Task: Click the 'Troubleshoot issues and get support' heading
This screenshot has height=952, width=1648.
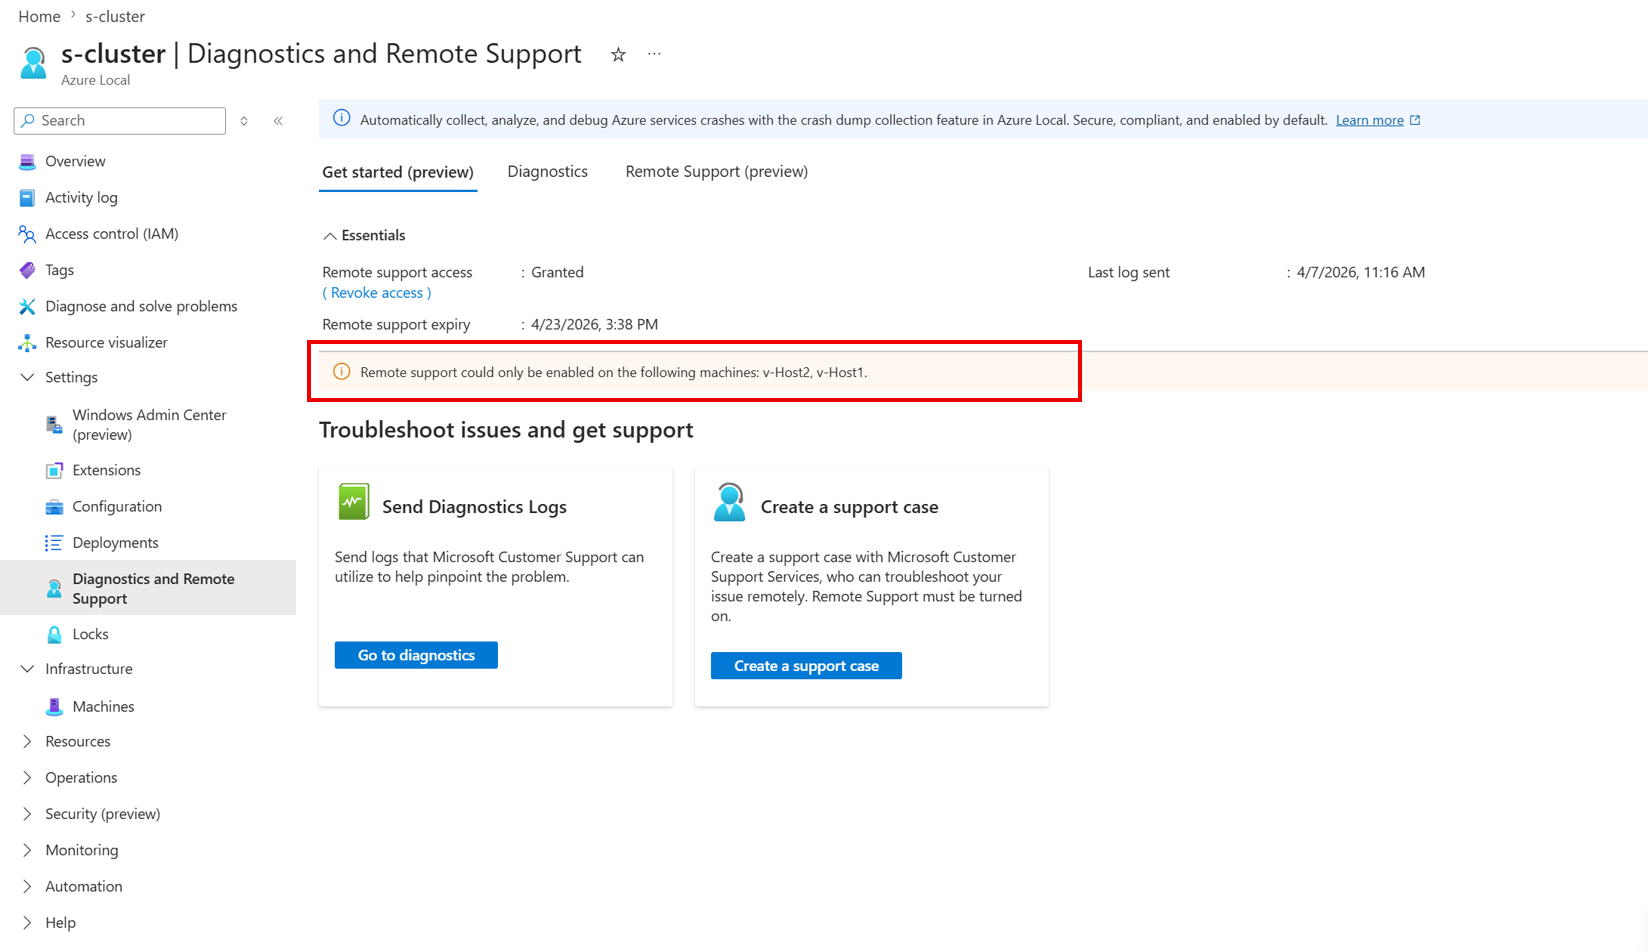Action: point(506,430)
